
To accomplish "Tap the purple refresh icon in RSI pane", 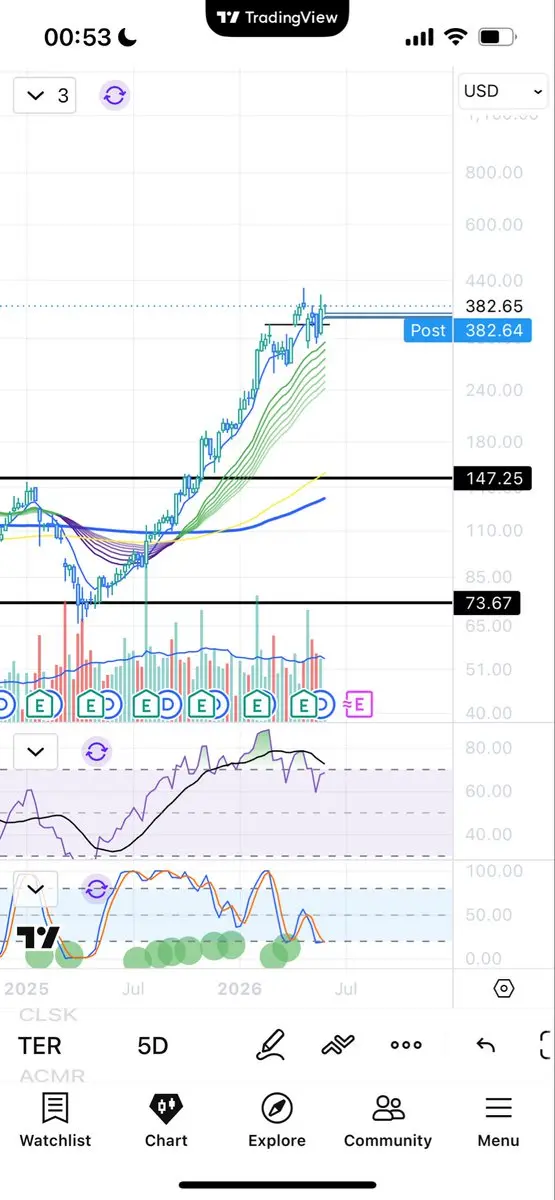I will [96, 751].
